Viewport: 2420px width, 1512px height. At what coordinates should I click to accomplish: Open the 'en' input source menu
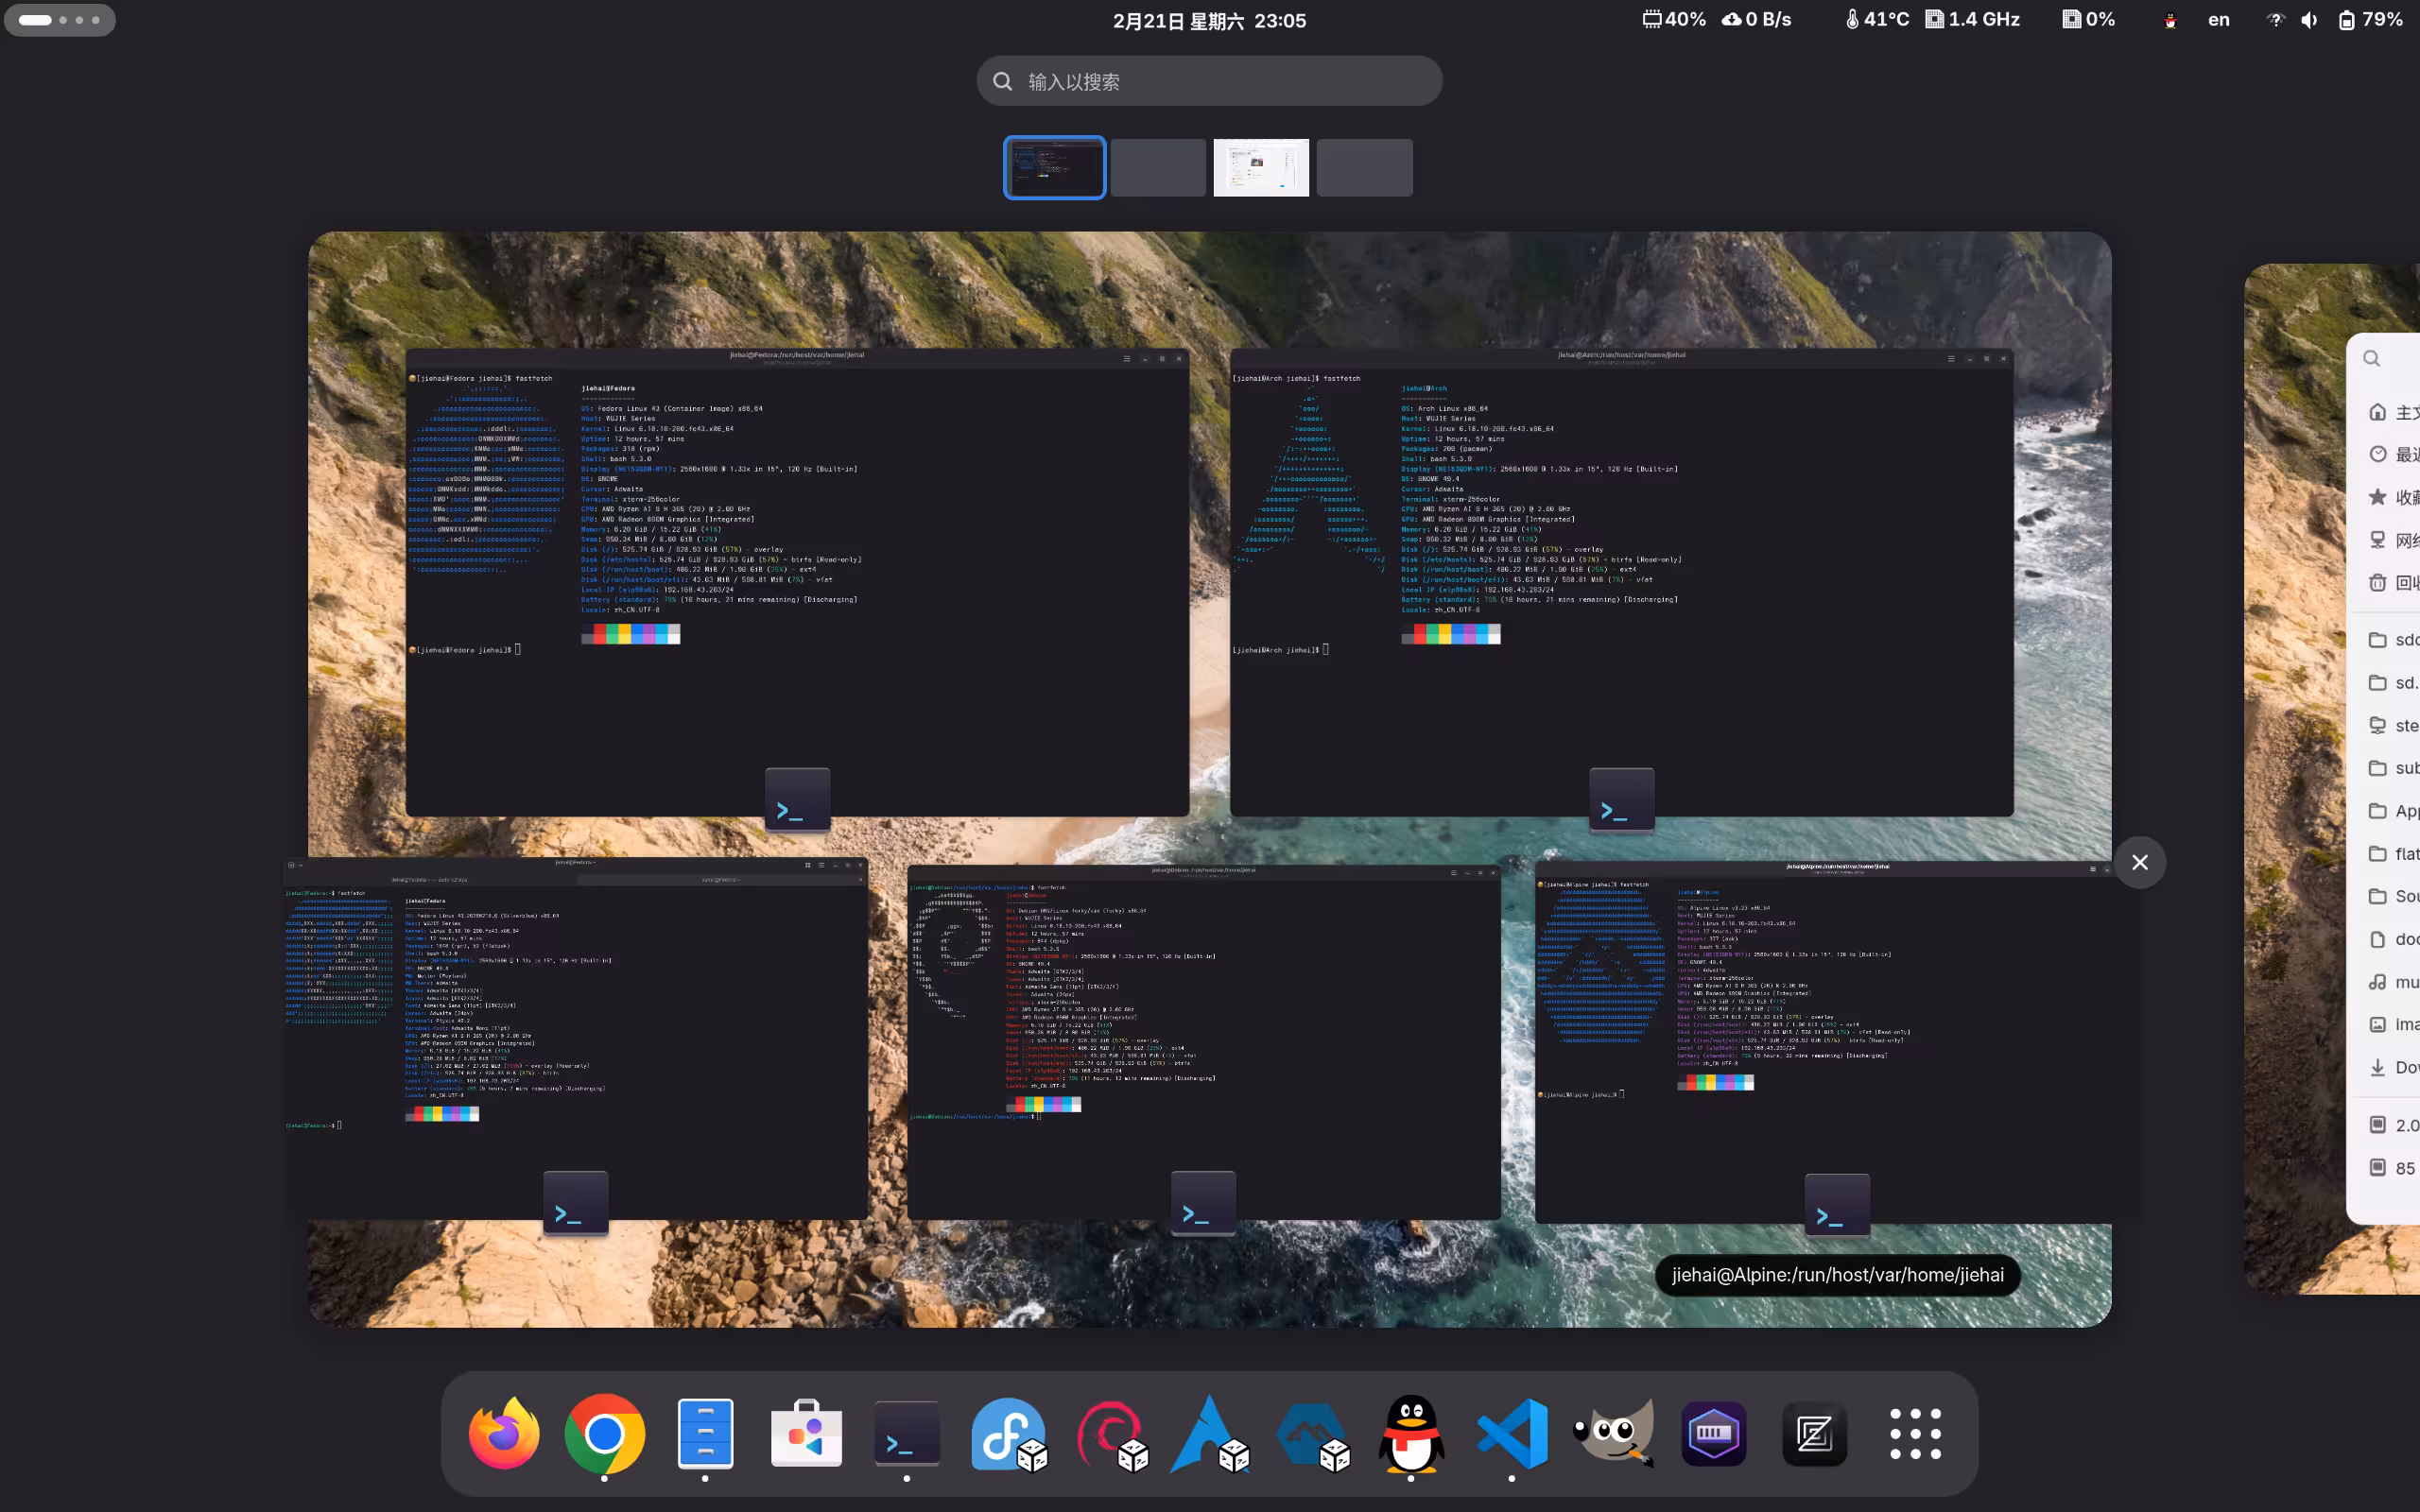[x=2218, y=20]
